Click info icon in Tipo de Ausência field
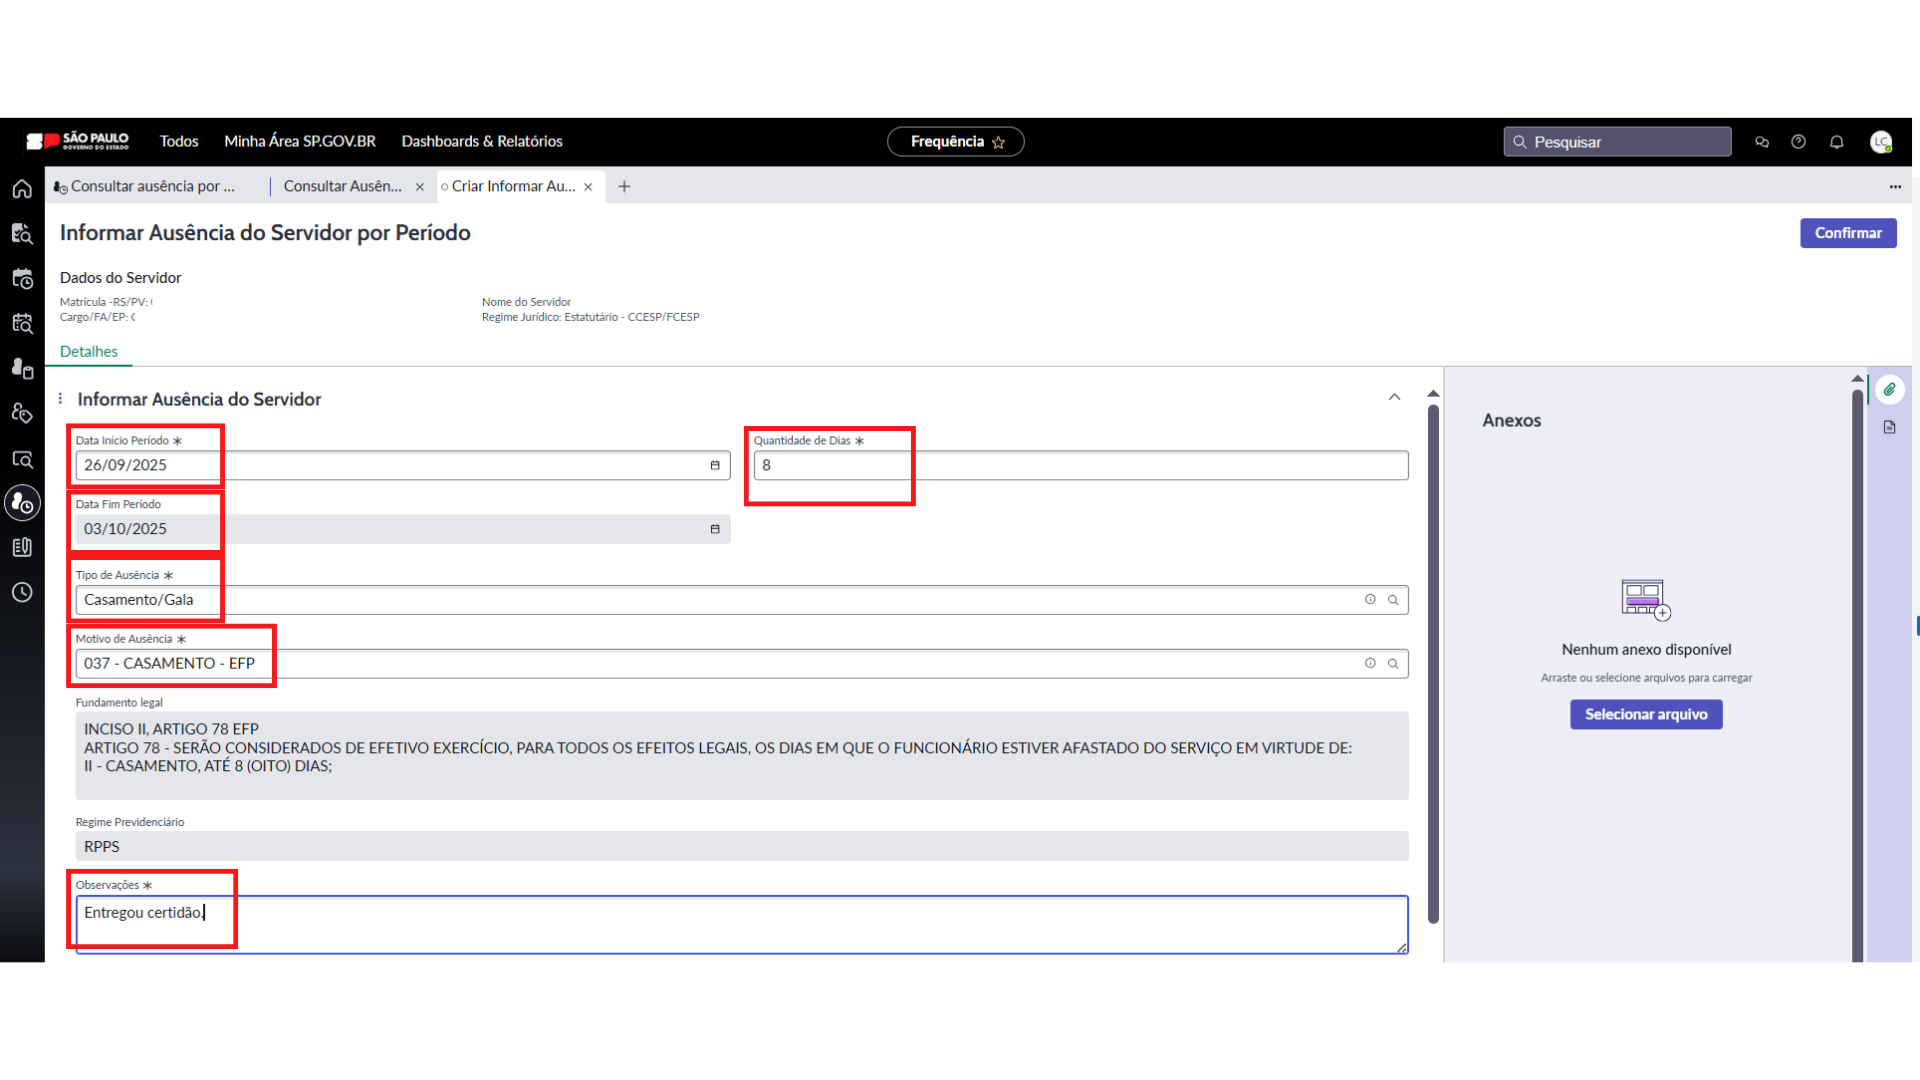The image size is (1920, 1080). point(1370,600)
